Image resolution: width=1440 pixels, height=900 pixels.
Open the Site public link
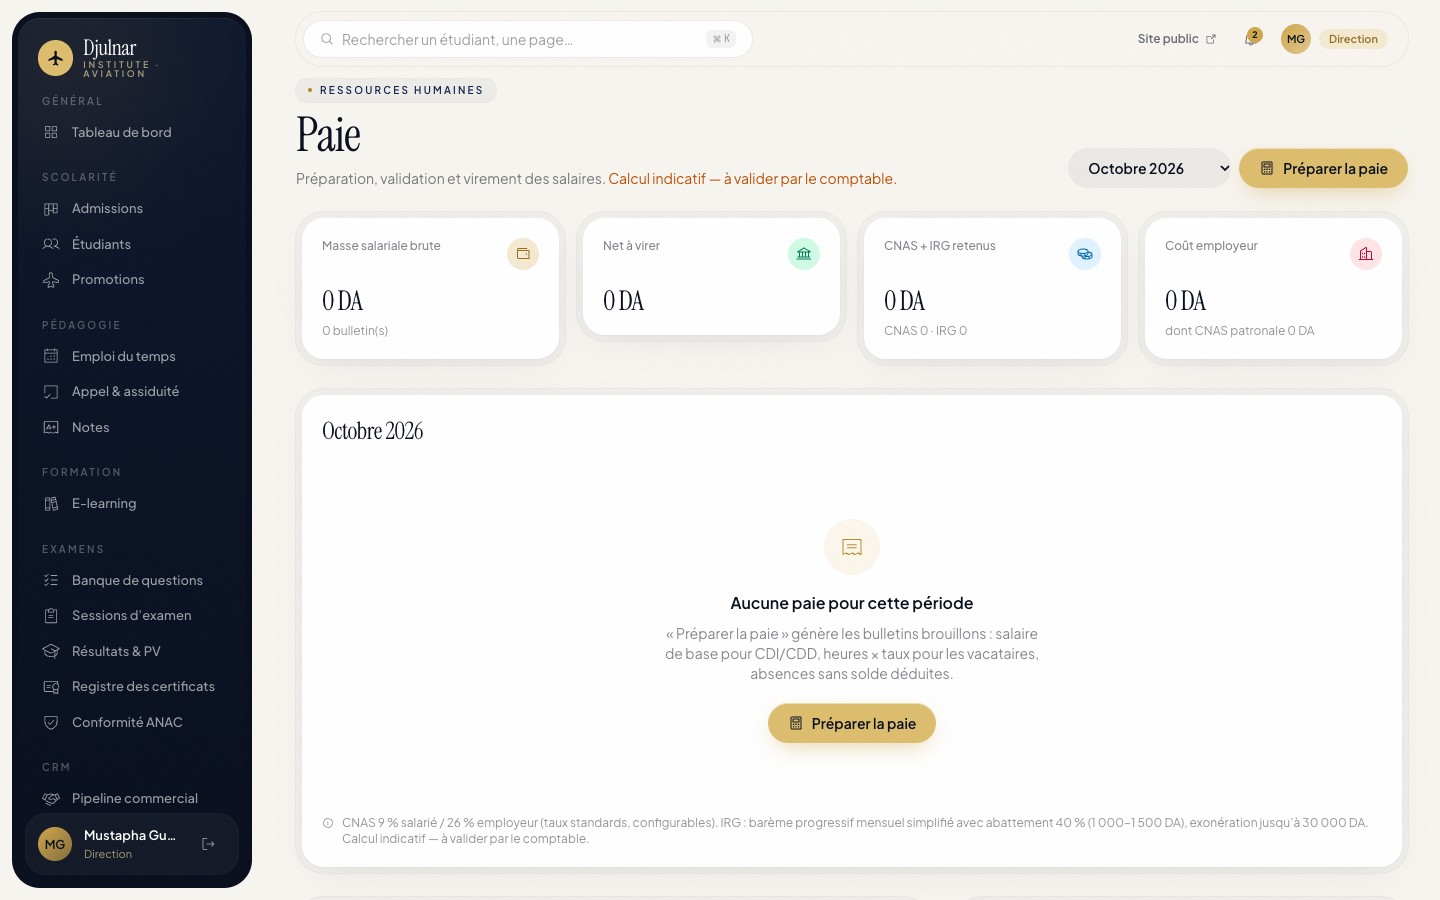1176,39
